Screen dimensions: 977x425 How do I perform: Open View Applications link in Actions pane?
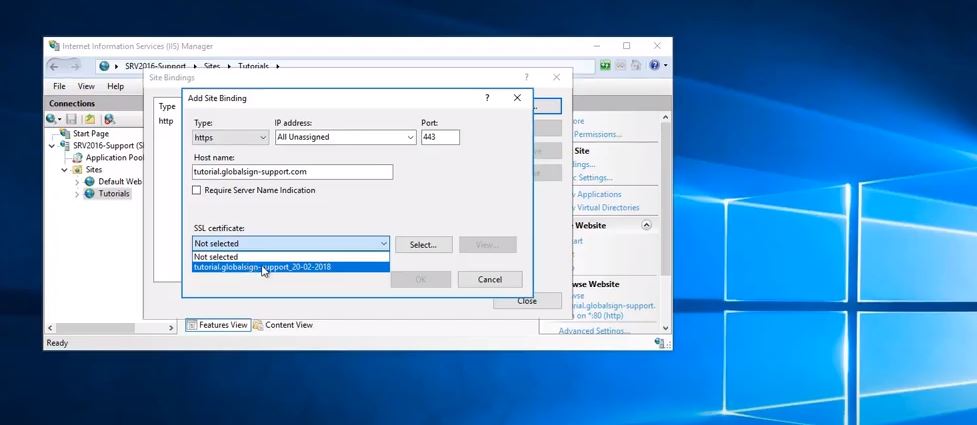tap(599, 194)
